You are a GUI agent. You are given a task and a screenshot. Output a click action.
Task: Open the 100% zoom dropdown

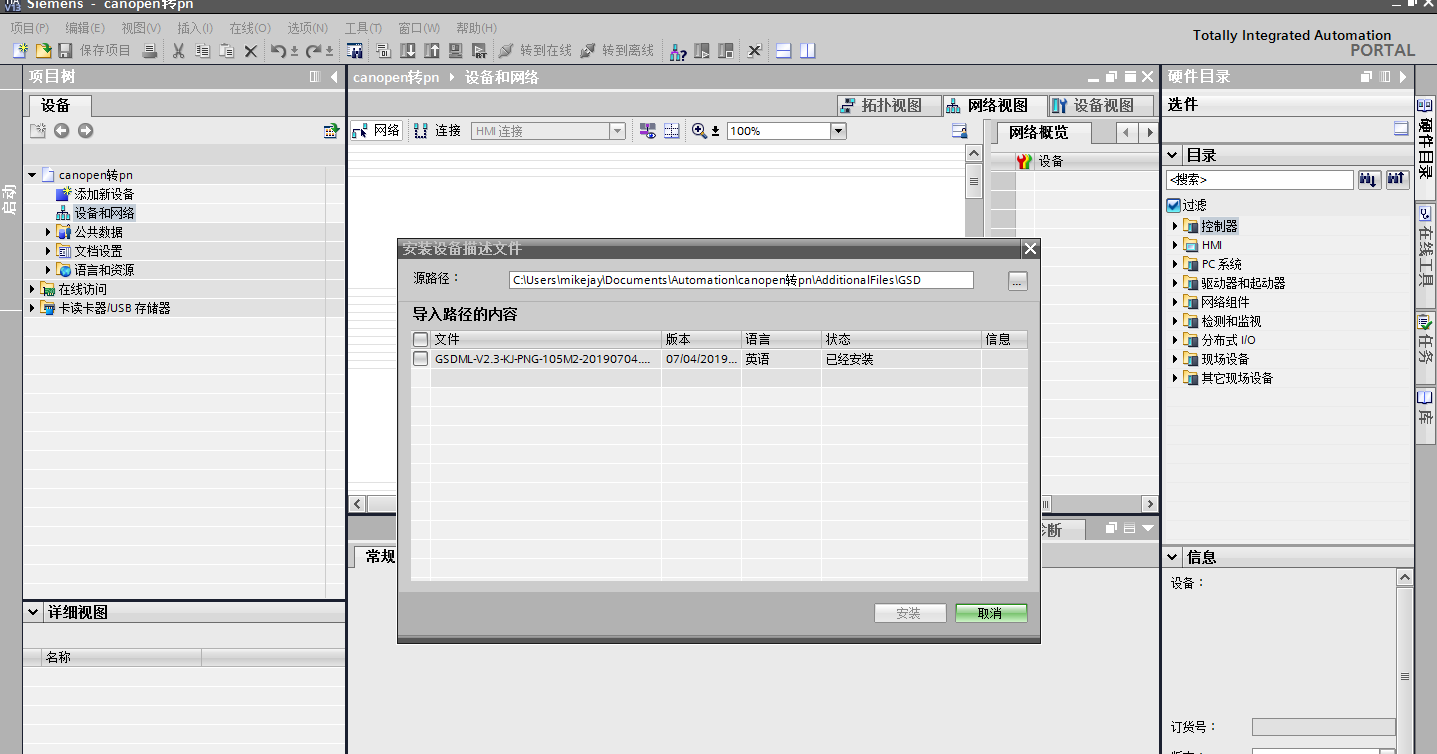[838, 131]
